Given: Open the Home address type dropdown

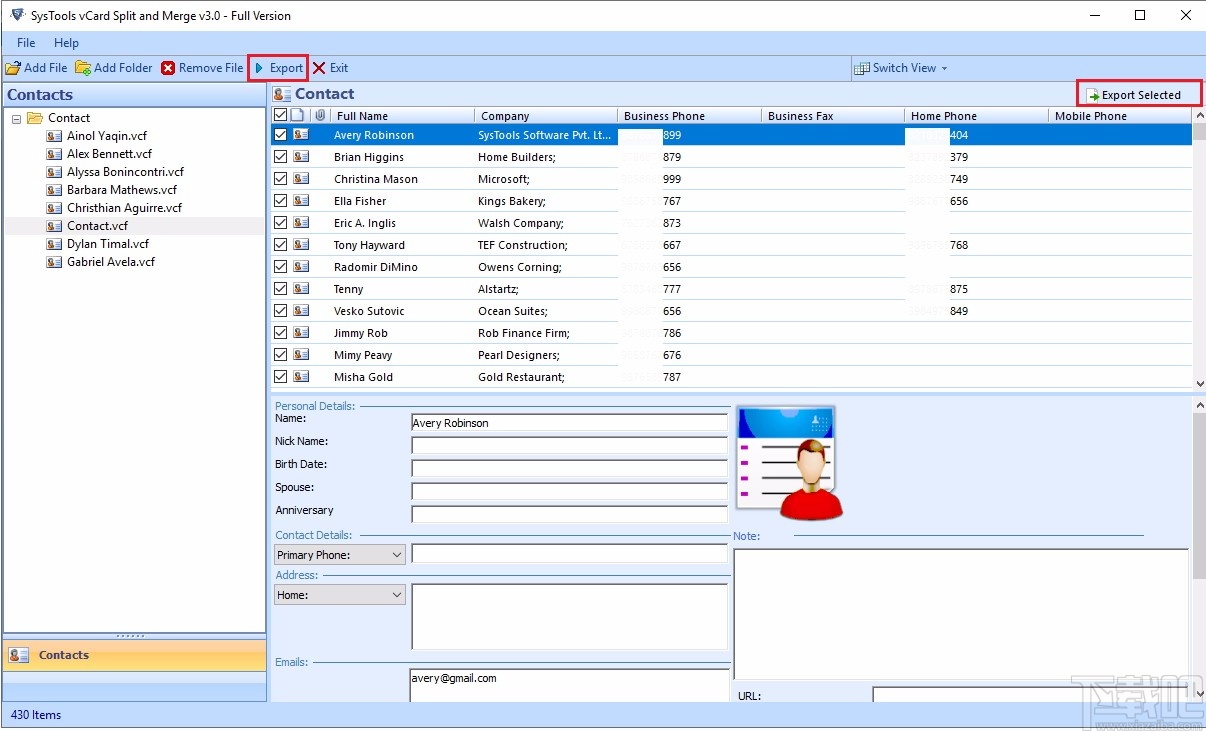Looking at the screenshot, I should click(x=398, y=594).
